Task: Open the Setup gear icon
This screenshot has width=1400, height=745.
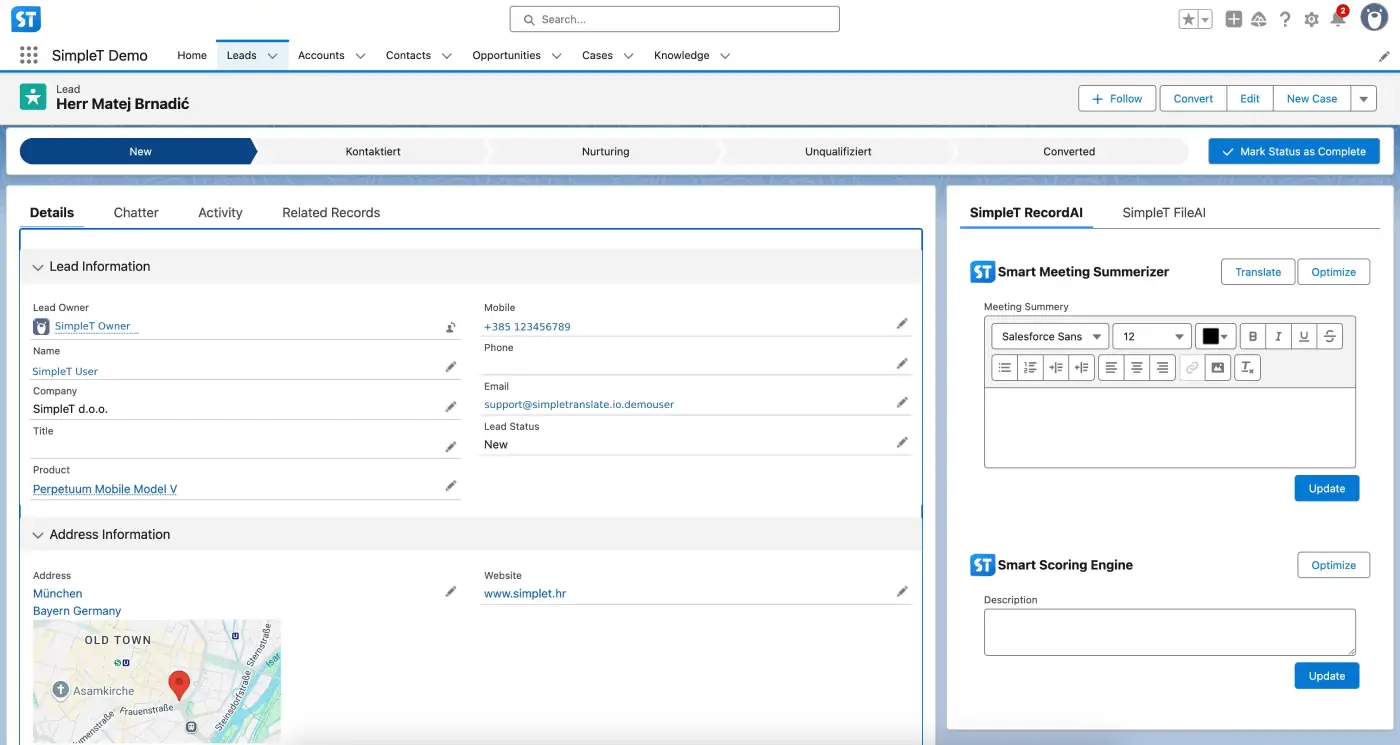Action: click(1311, 19)
